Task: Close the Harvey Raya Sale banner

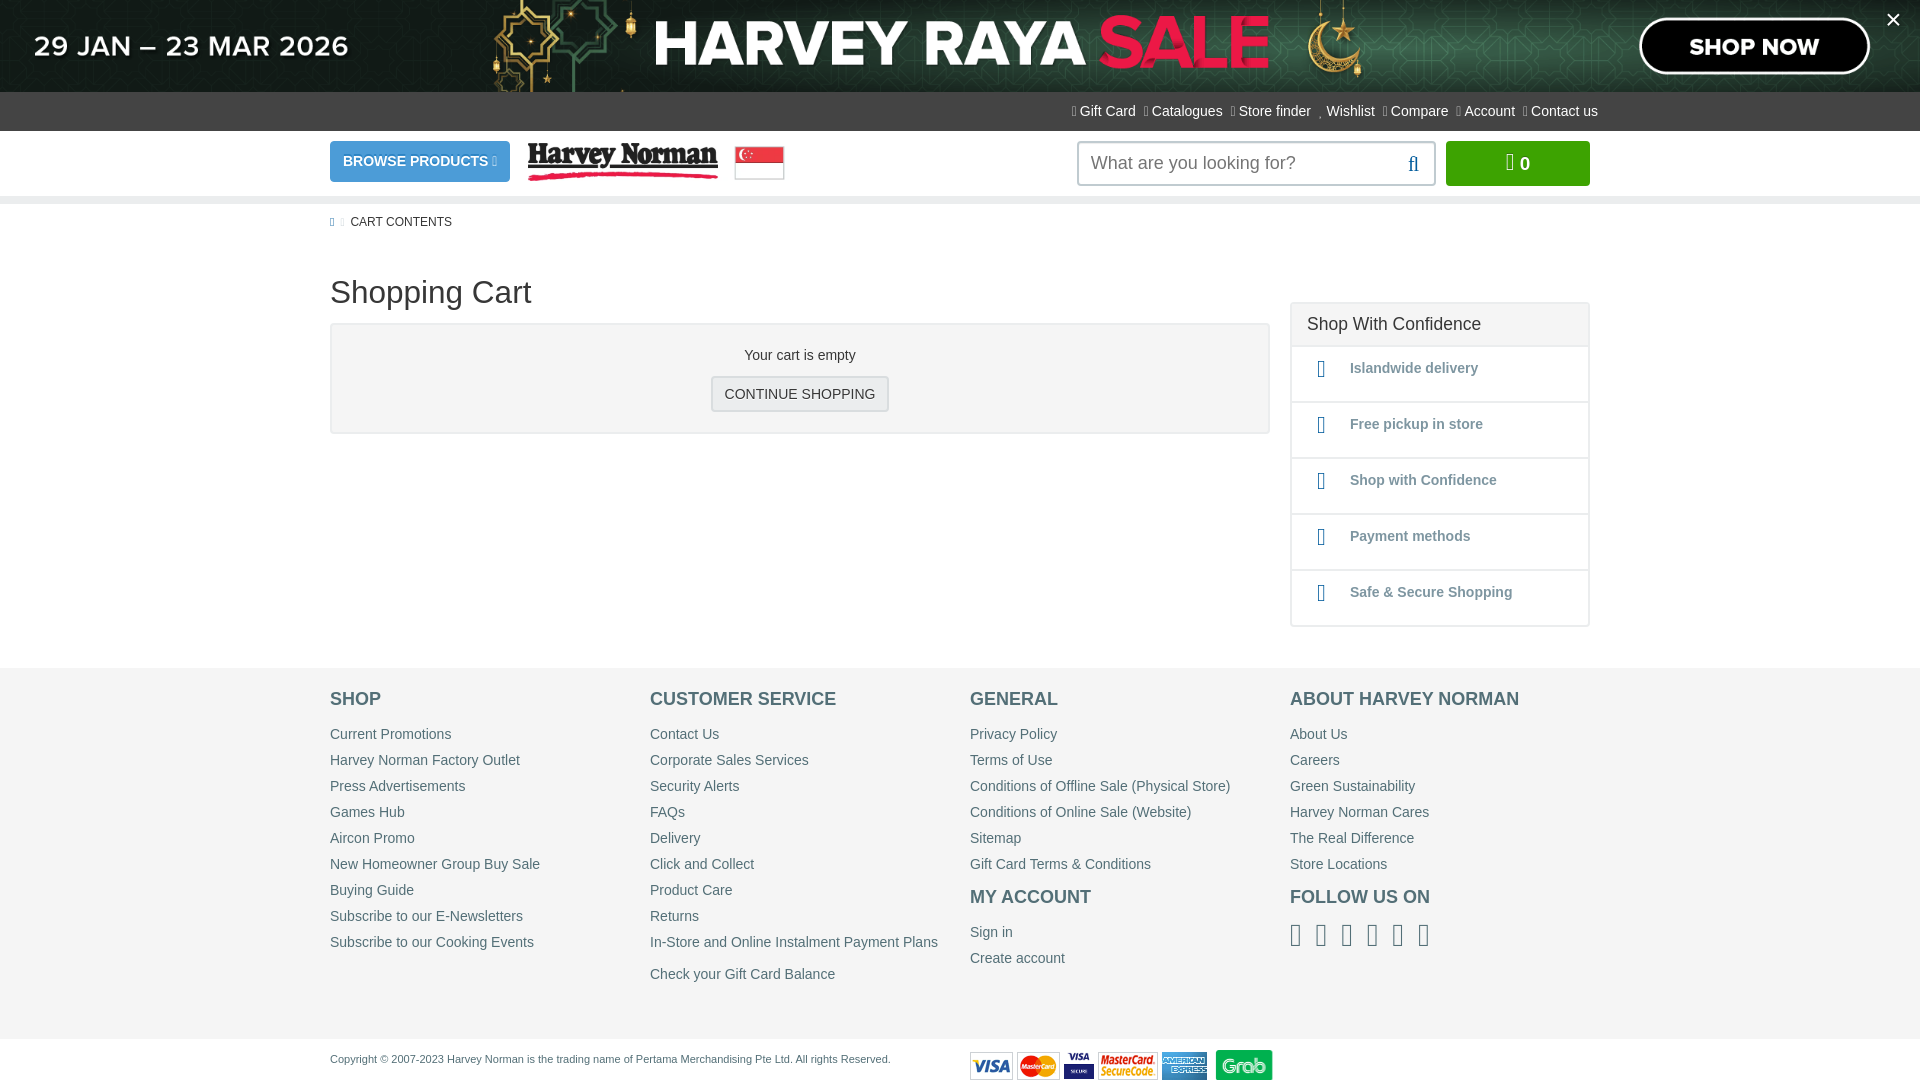Action: point(1893,20)
